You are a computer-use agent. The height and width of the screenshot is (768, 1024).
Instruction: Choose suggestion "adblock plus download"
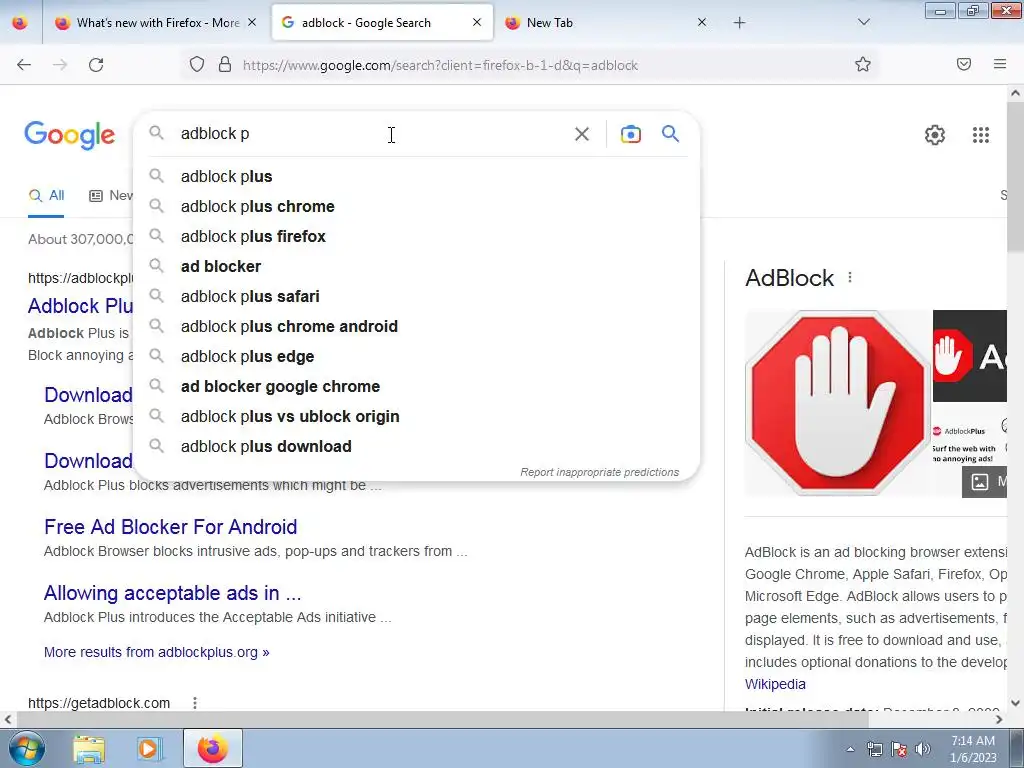[x=416, y=447]
